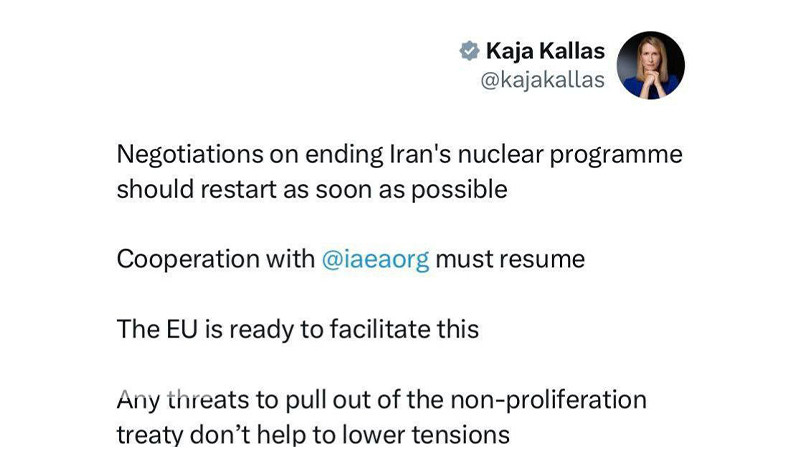Click the final word "tensions"
The width and height of the screenshot is (800, 460).
(x=461, y=435)
